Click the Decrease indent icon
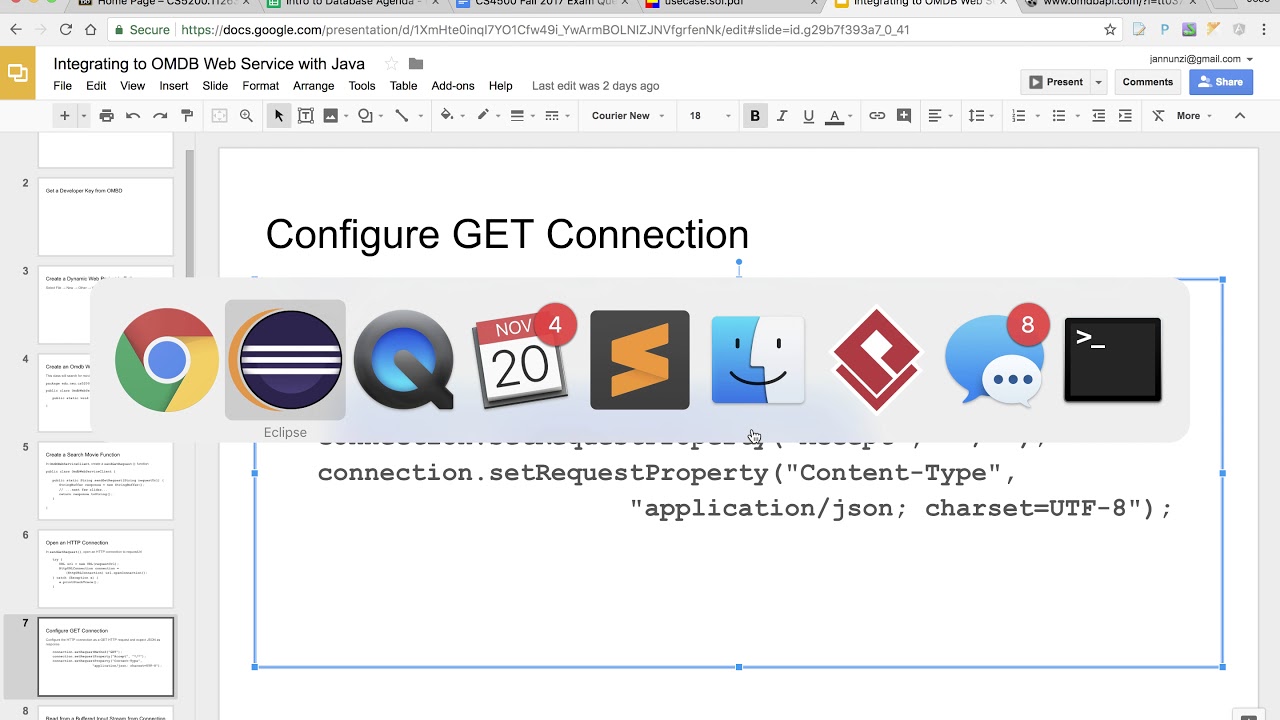The height and width of the screenshot is (720, 1280). [x=1098, y=116]
